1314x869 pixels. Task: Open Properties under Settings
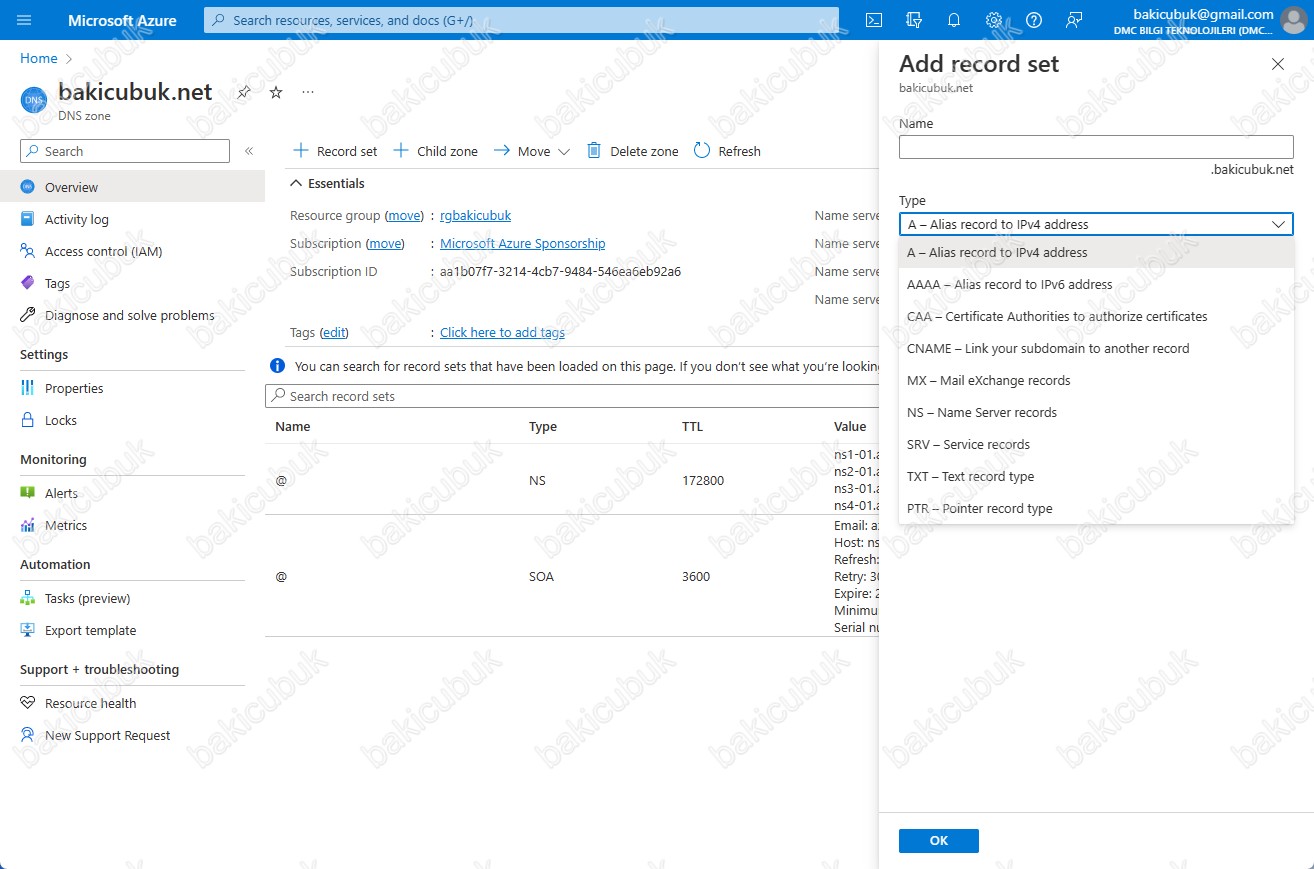coord(132,388)
